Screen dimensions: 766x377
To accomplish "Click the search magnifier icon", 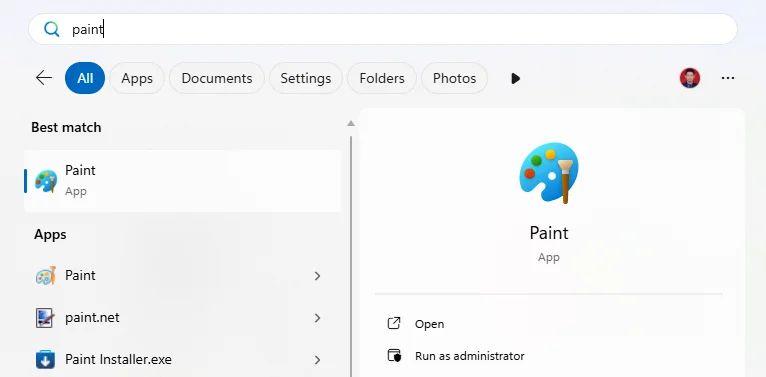I will (x=51, y=29).
